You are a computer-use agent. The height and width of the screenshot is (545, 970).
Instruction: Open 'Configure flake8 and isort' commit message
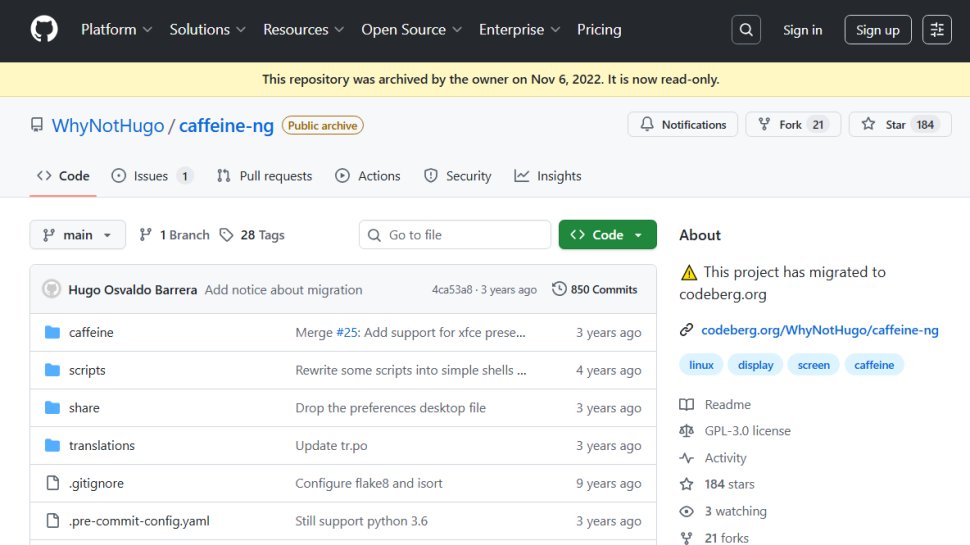[369, 483]
